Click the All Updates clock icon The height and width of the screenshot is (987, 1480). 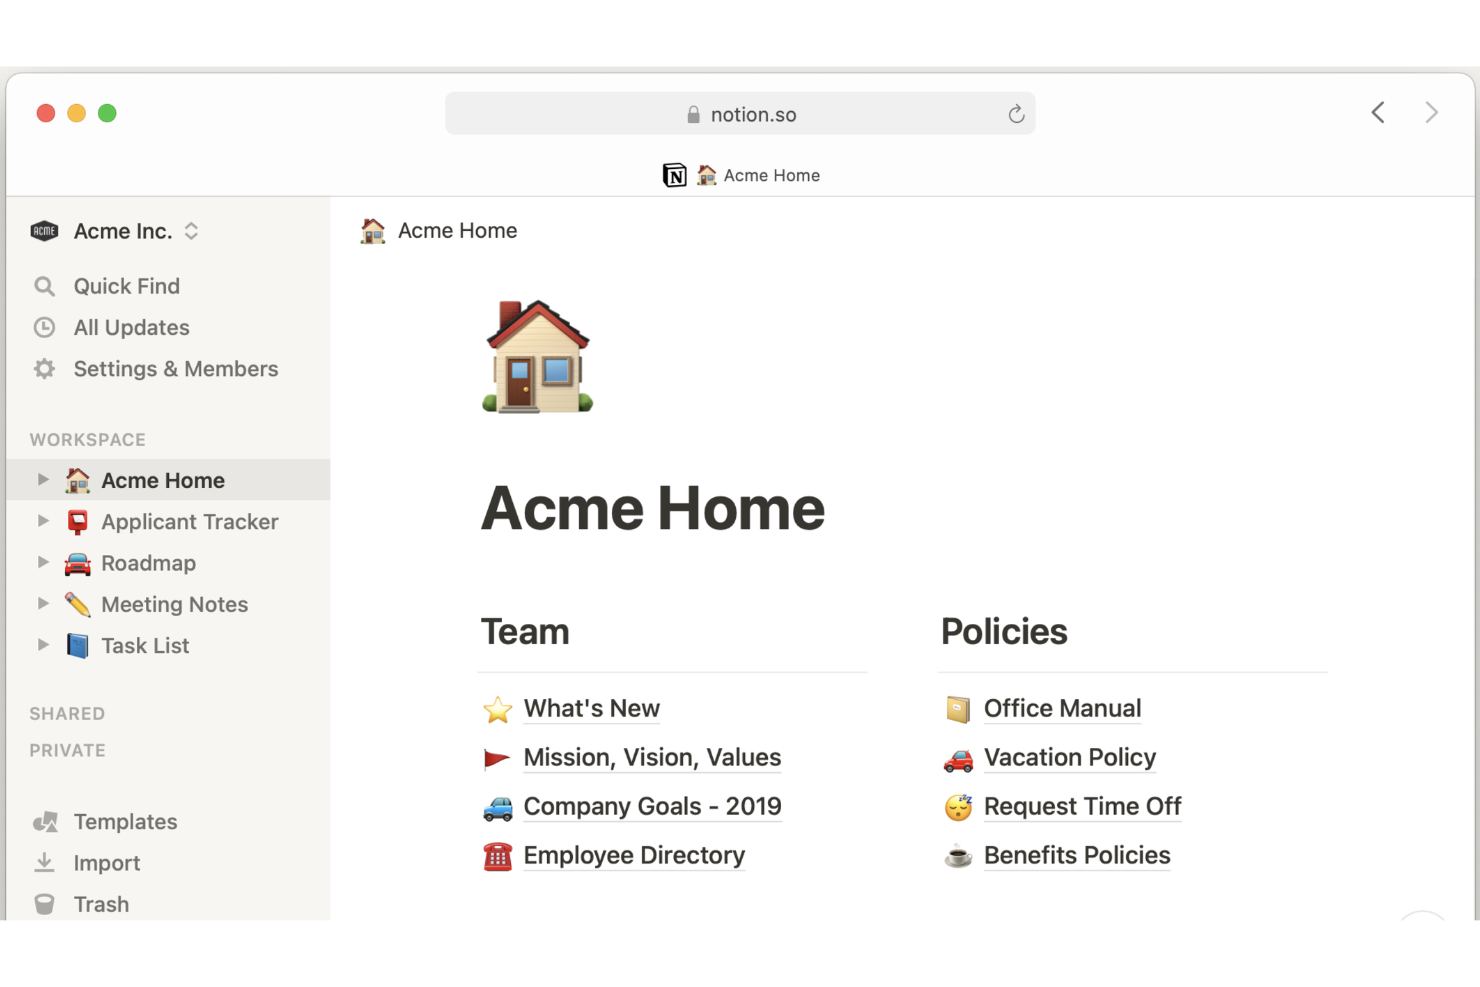pos(45,327)
